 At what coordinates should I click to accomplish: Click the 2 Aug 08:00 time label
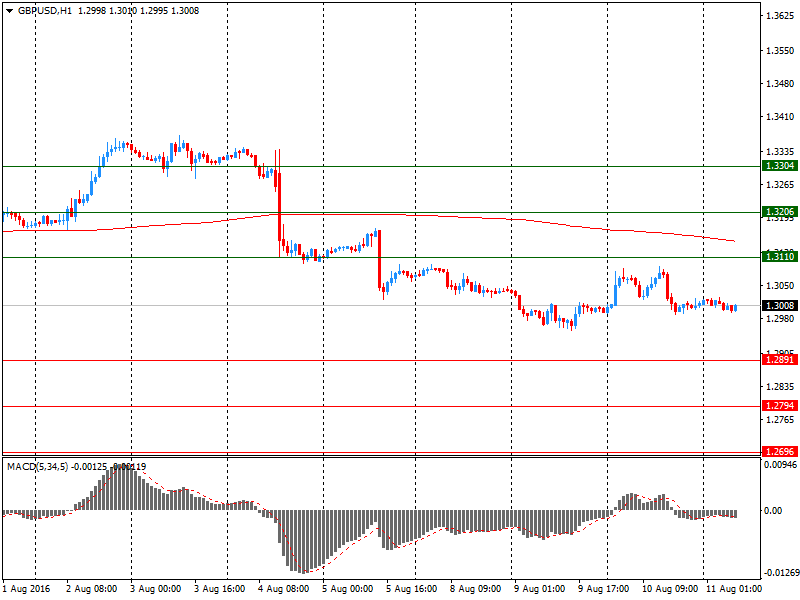[x=92, y=589]
